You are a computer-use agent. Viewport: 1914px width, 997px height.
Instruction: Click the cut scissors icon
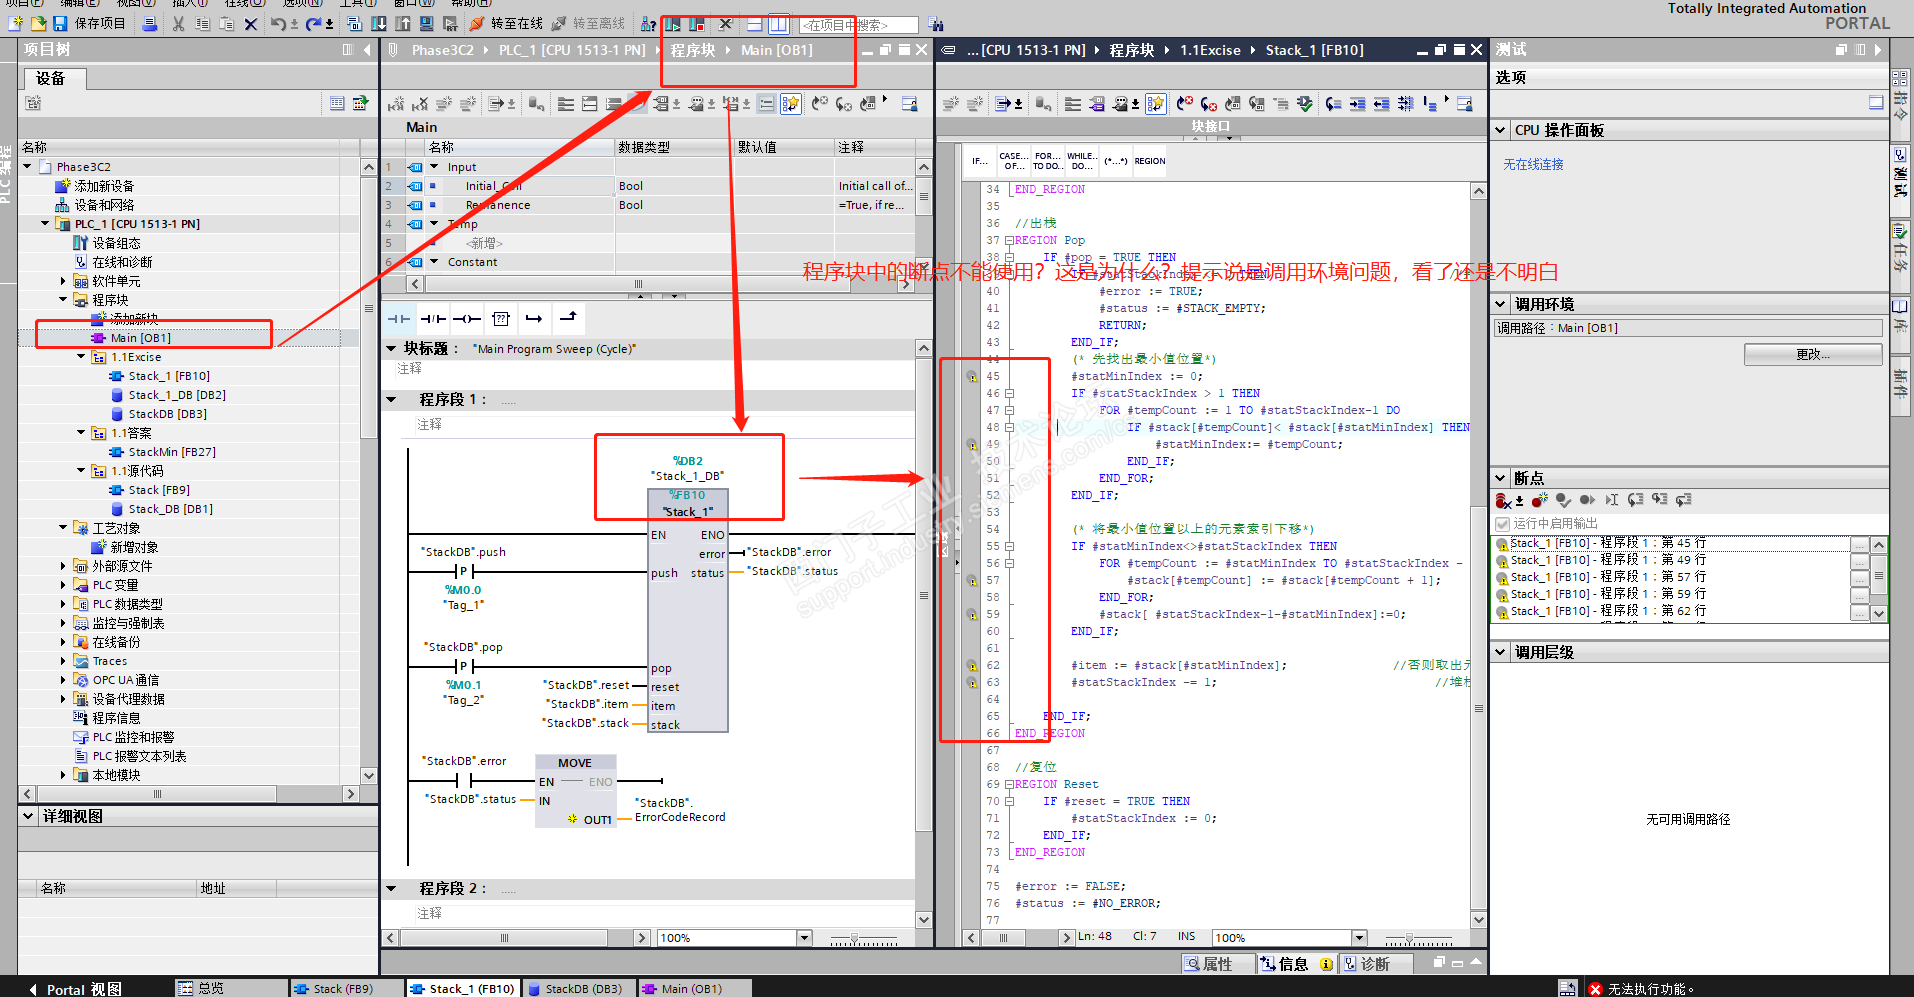point(178,23)
